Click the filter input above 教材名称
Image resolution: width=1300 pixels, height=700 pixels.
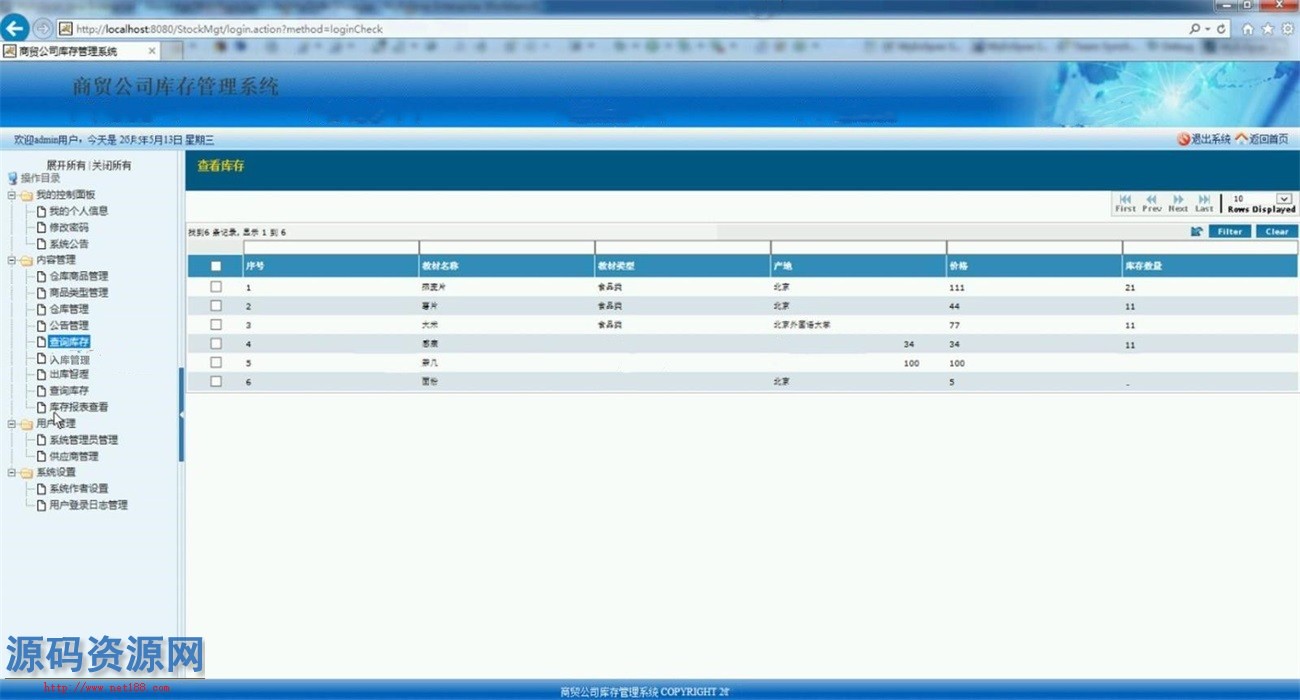(506, 247)
